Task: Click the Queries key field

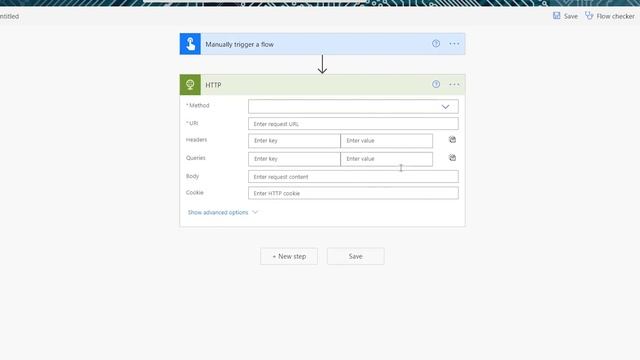Action: pyautogui.click(x=294, y=159)
